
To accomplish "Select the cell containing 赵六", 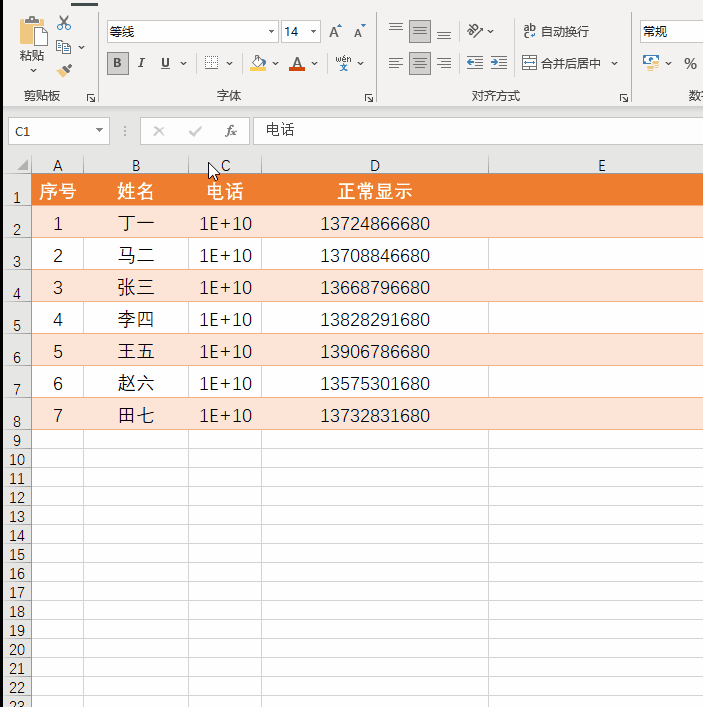I will (136, 382).
